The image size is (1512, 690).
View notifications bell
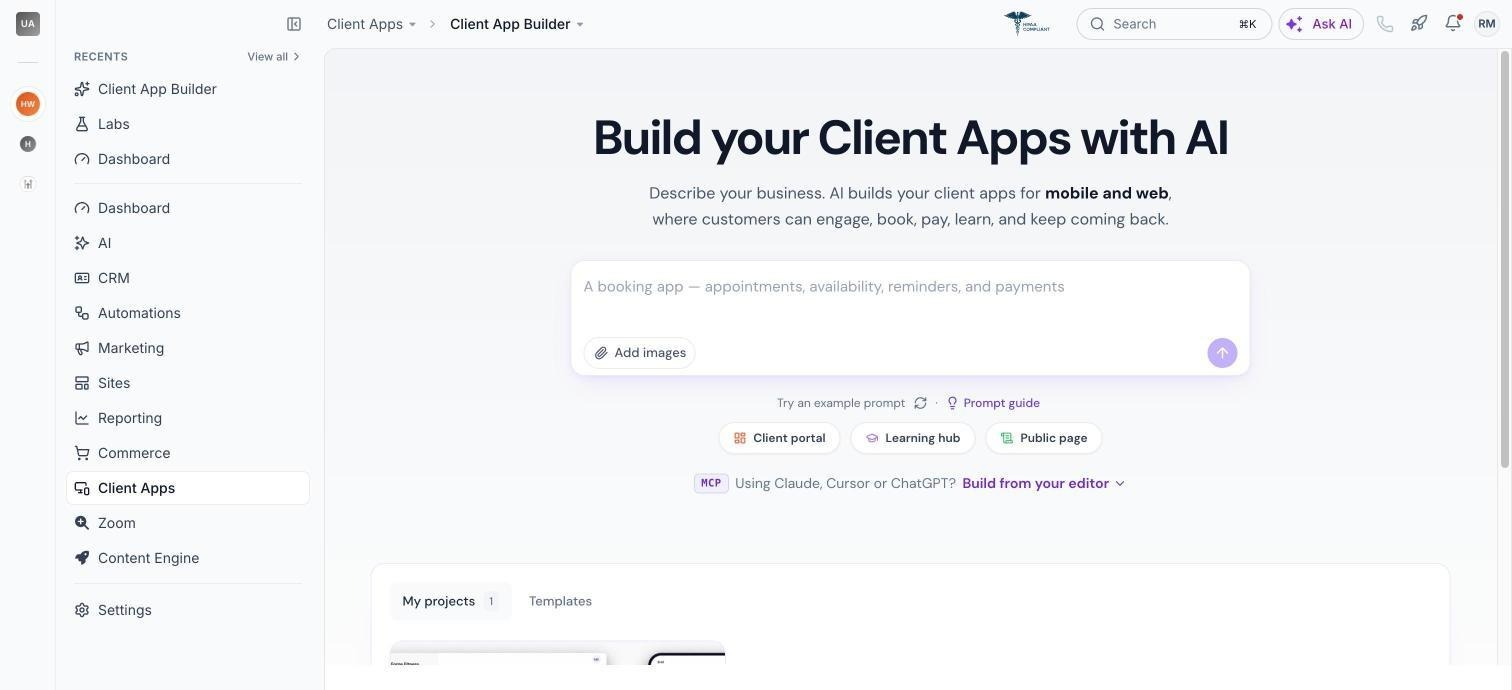(1453, 24)
